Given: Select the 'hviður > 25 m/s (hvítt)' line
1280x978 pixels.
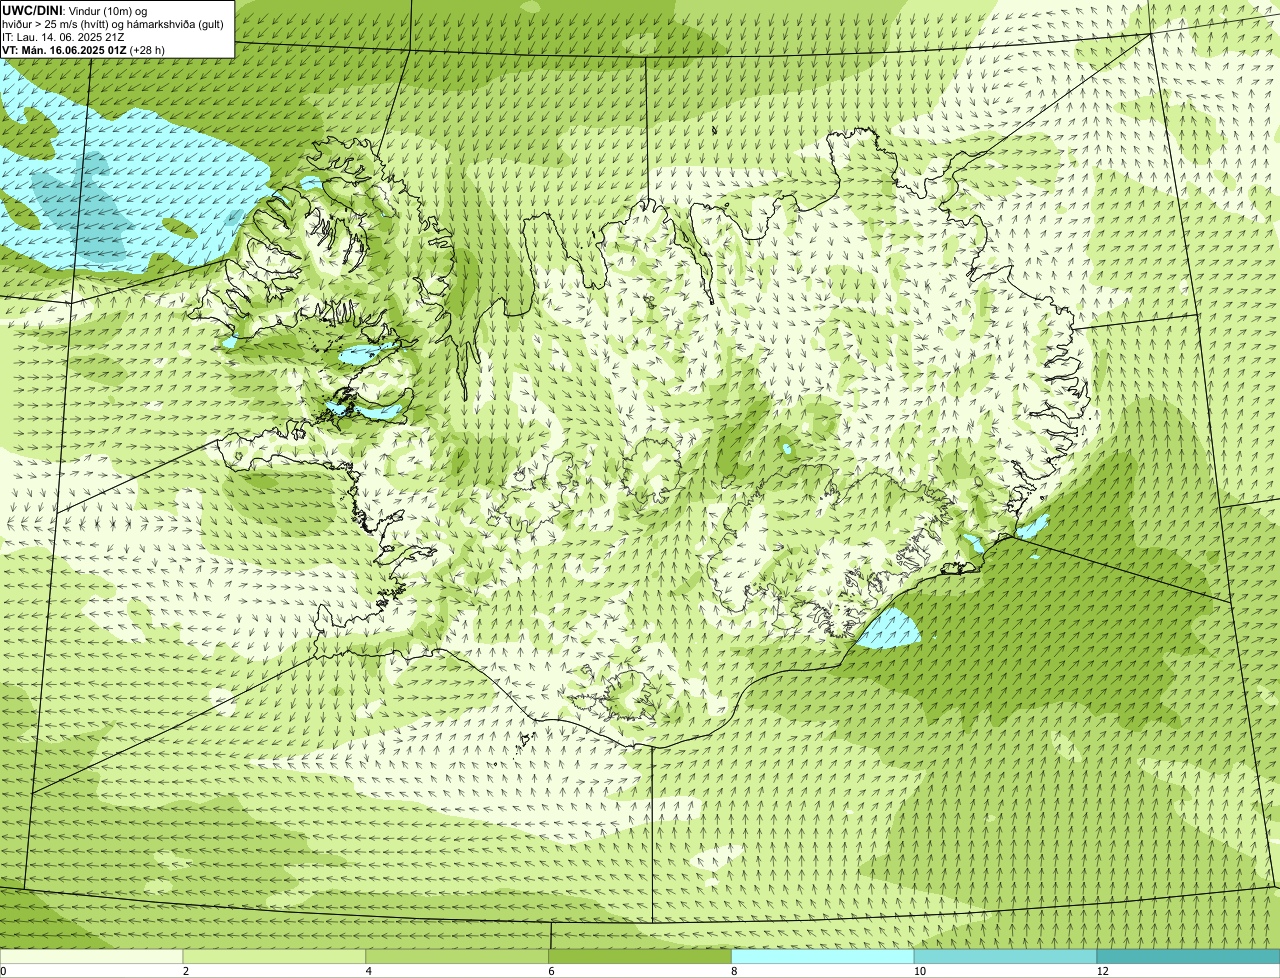Looking at the screenshot, I should (113, 24).
